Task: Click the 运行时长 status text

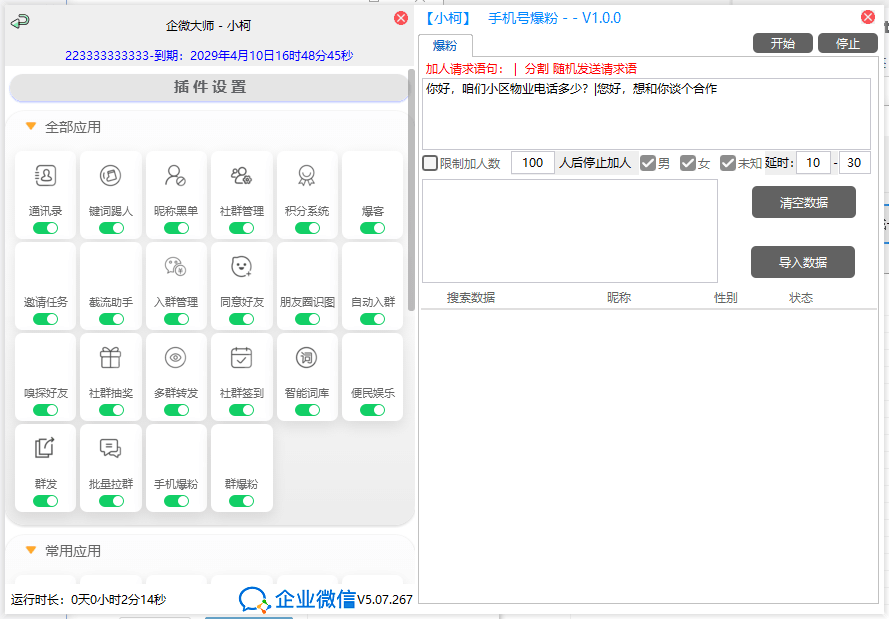Action: pos(88,600)
